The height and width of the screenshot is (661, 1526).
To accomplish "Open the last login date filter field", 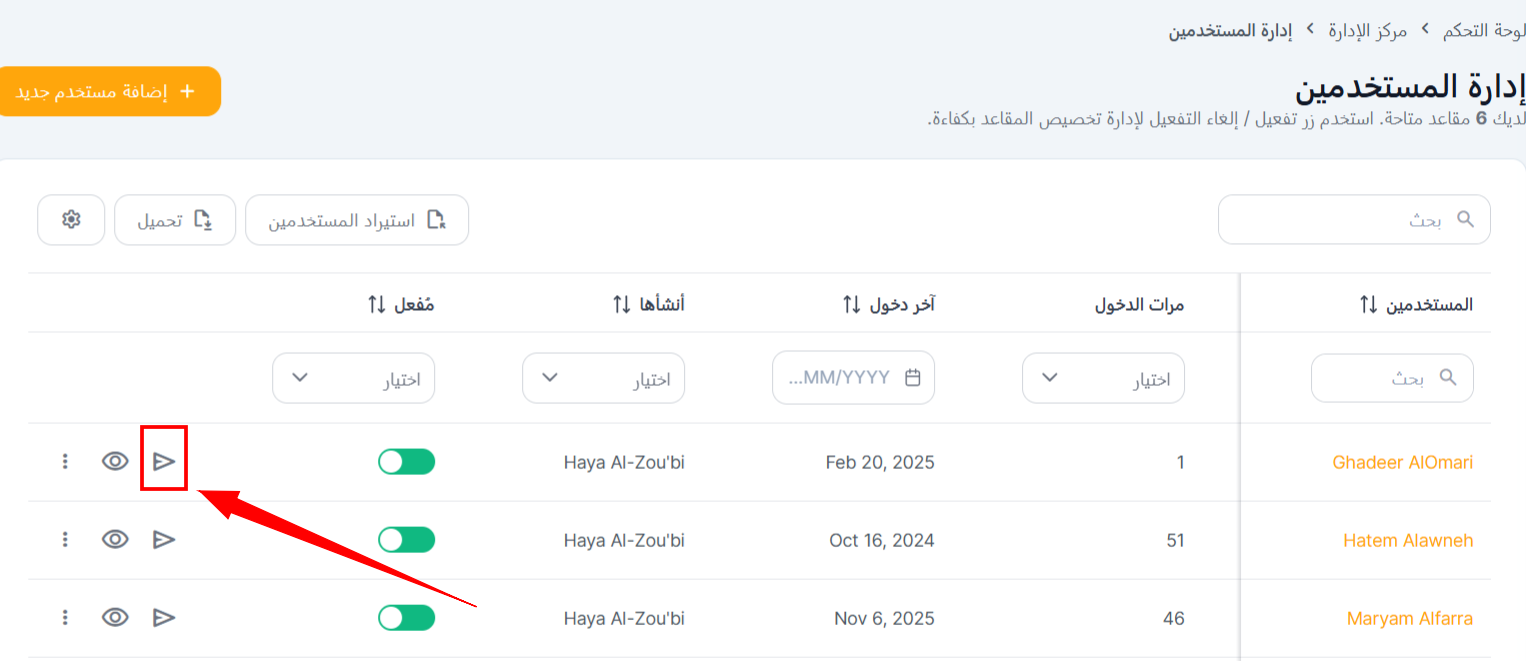I will 853,378.
